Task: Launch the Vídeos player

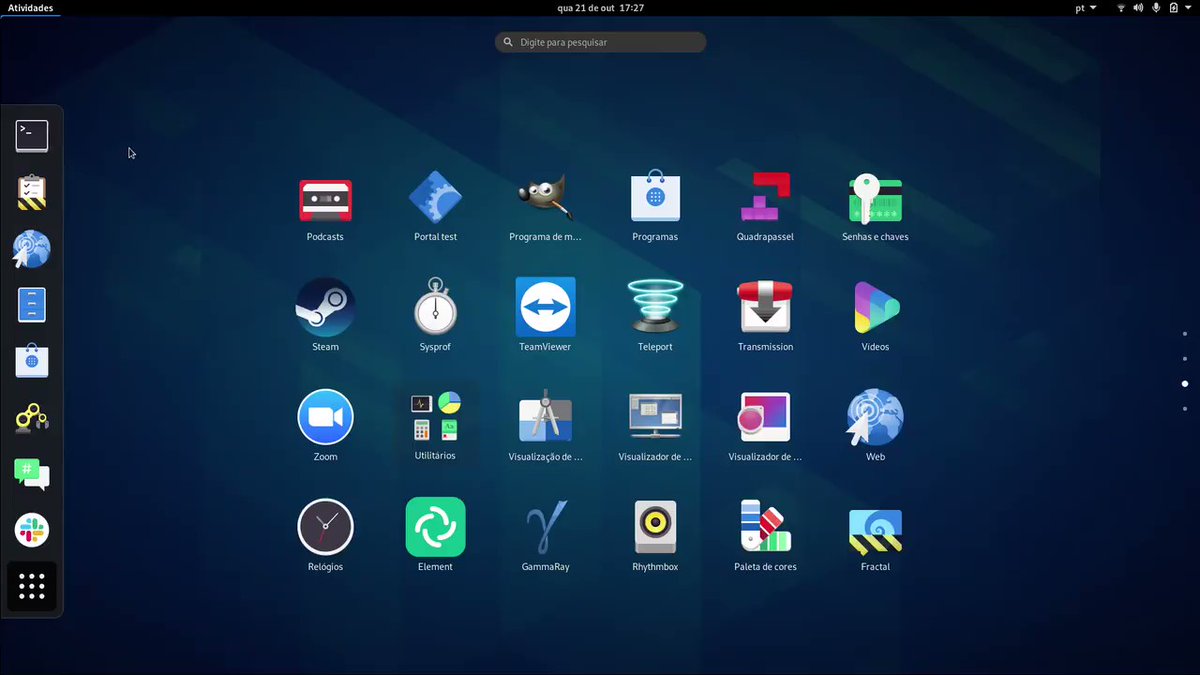Action: click(875, 317)
